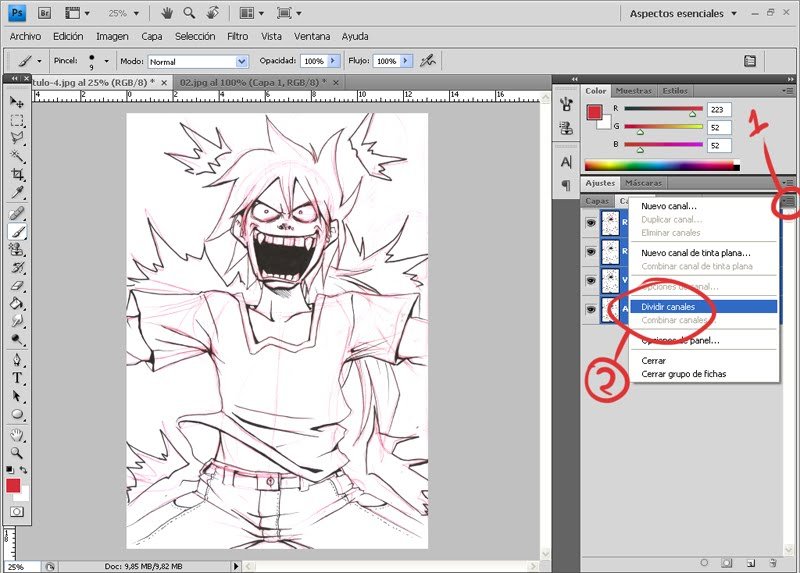The image size is (800, 573).
Task: Open the Opacidad slider arrow
Action: pyautogui.click(x=332, y=61)
